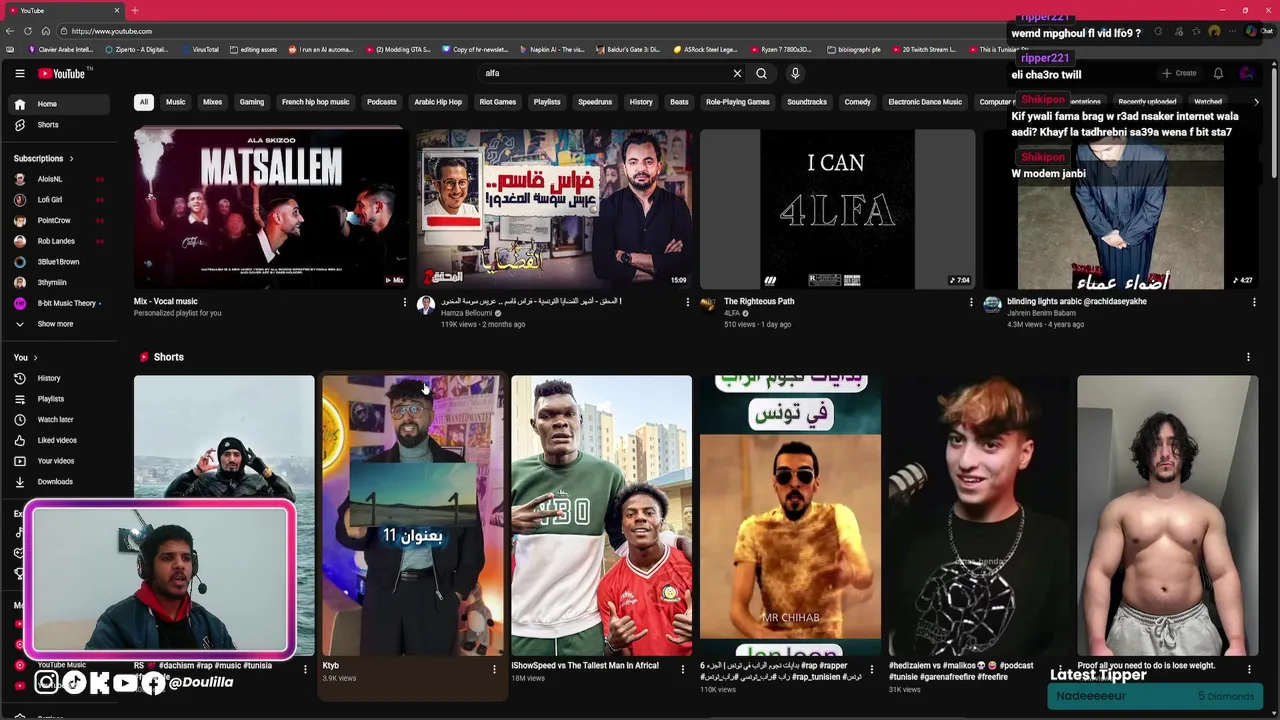Close the YouTube browser tab
1280x720 pixels.
point(116,10)
